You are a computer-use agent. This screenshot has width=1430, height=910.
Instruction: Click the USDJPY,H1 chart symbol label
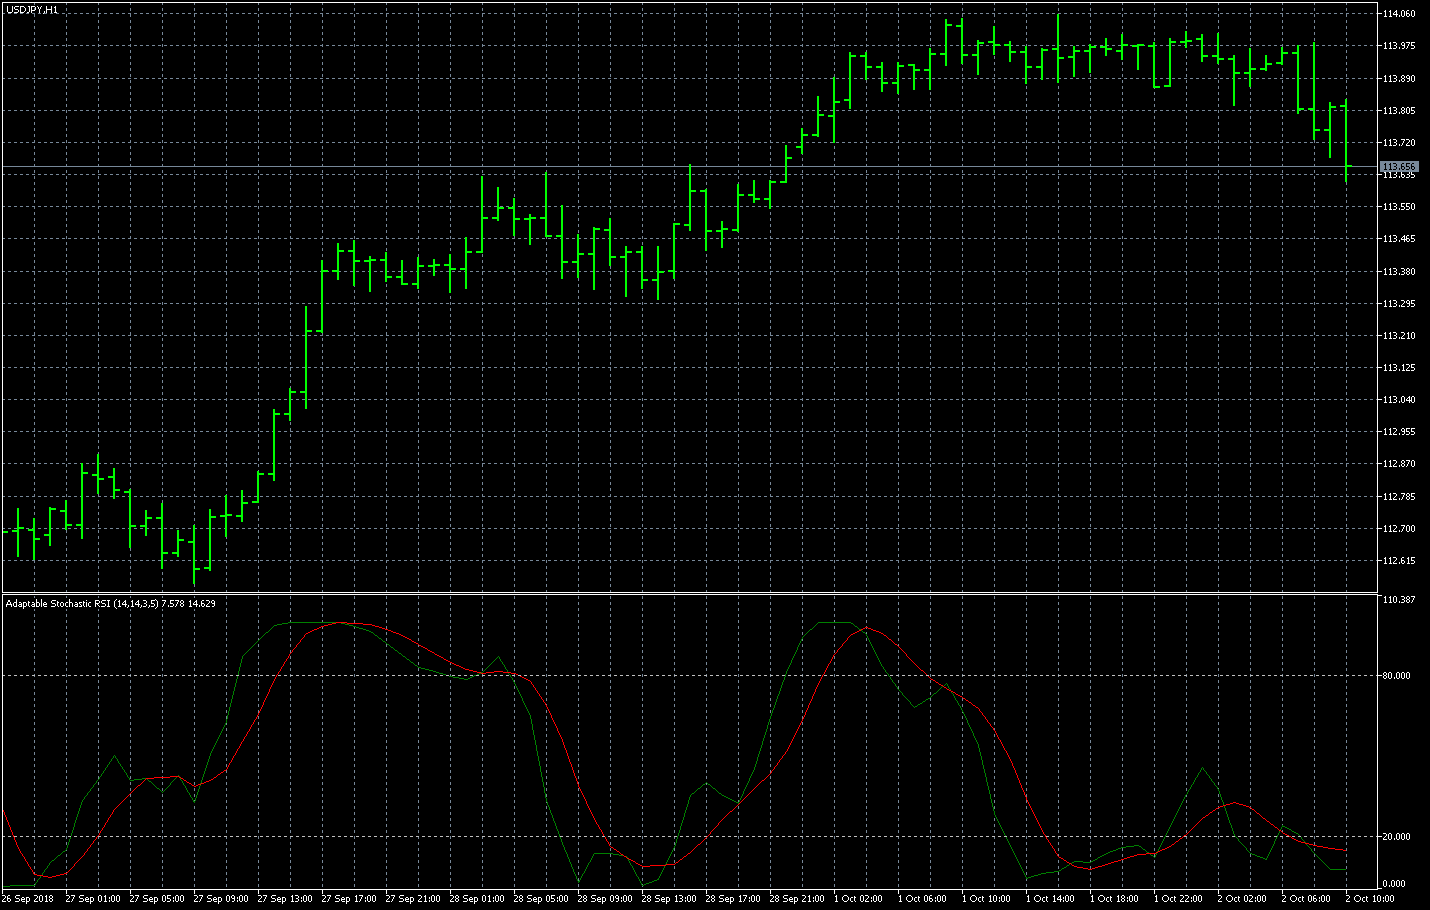click(32, 9)
